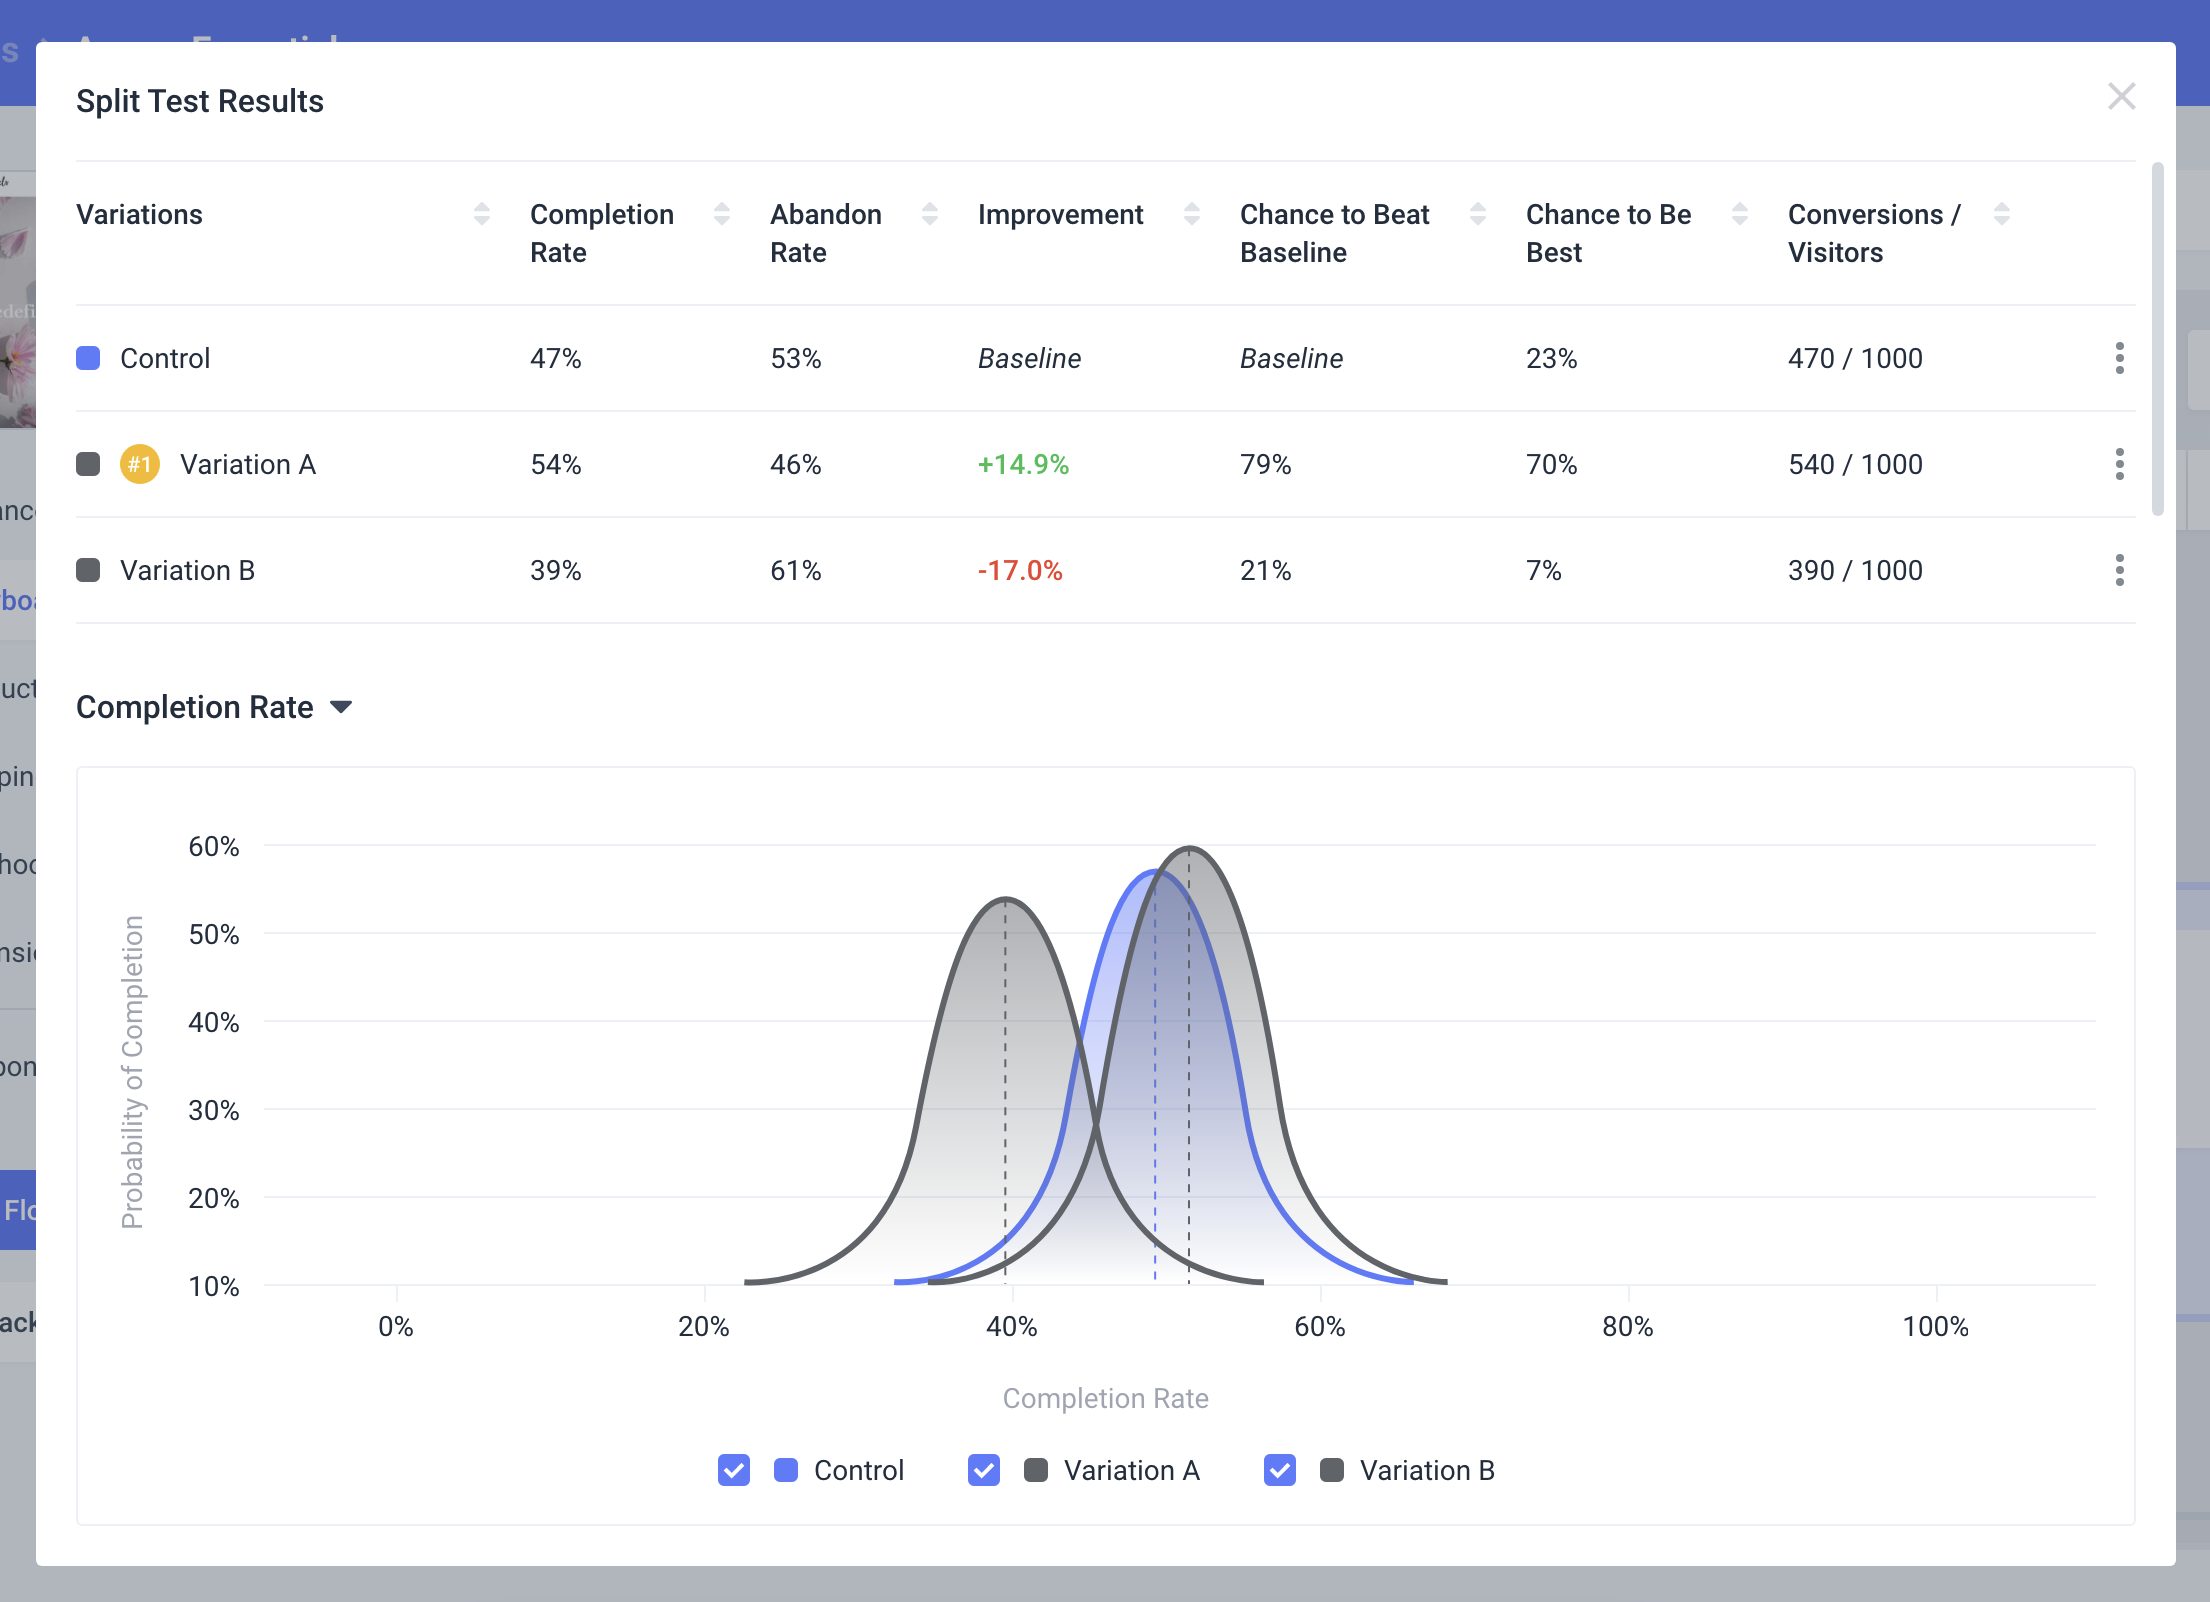Viewport: 2210px width, 1602px height.
Task: Click the Split Test Results title
Action: click(200, 101)
